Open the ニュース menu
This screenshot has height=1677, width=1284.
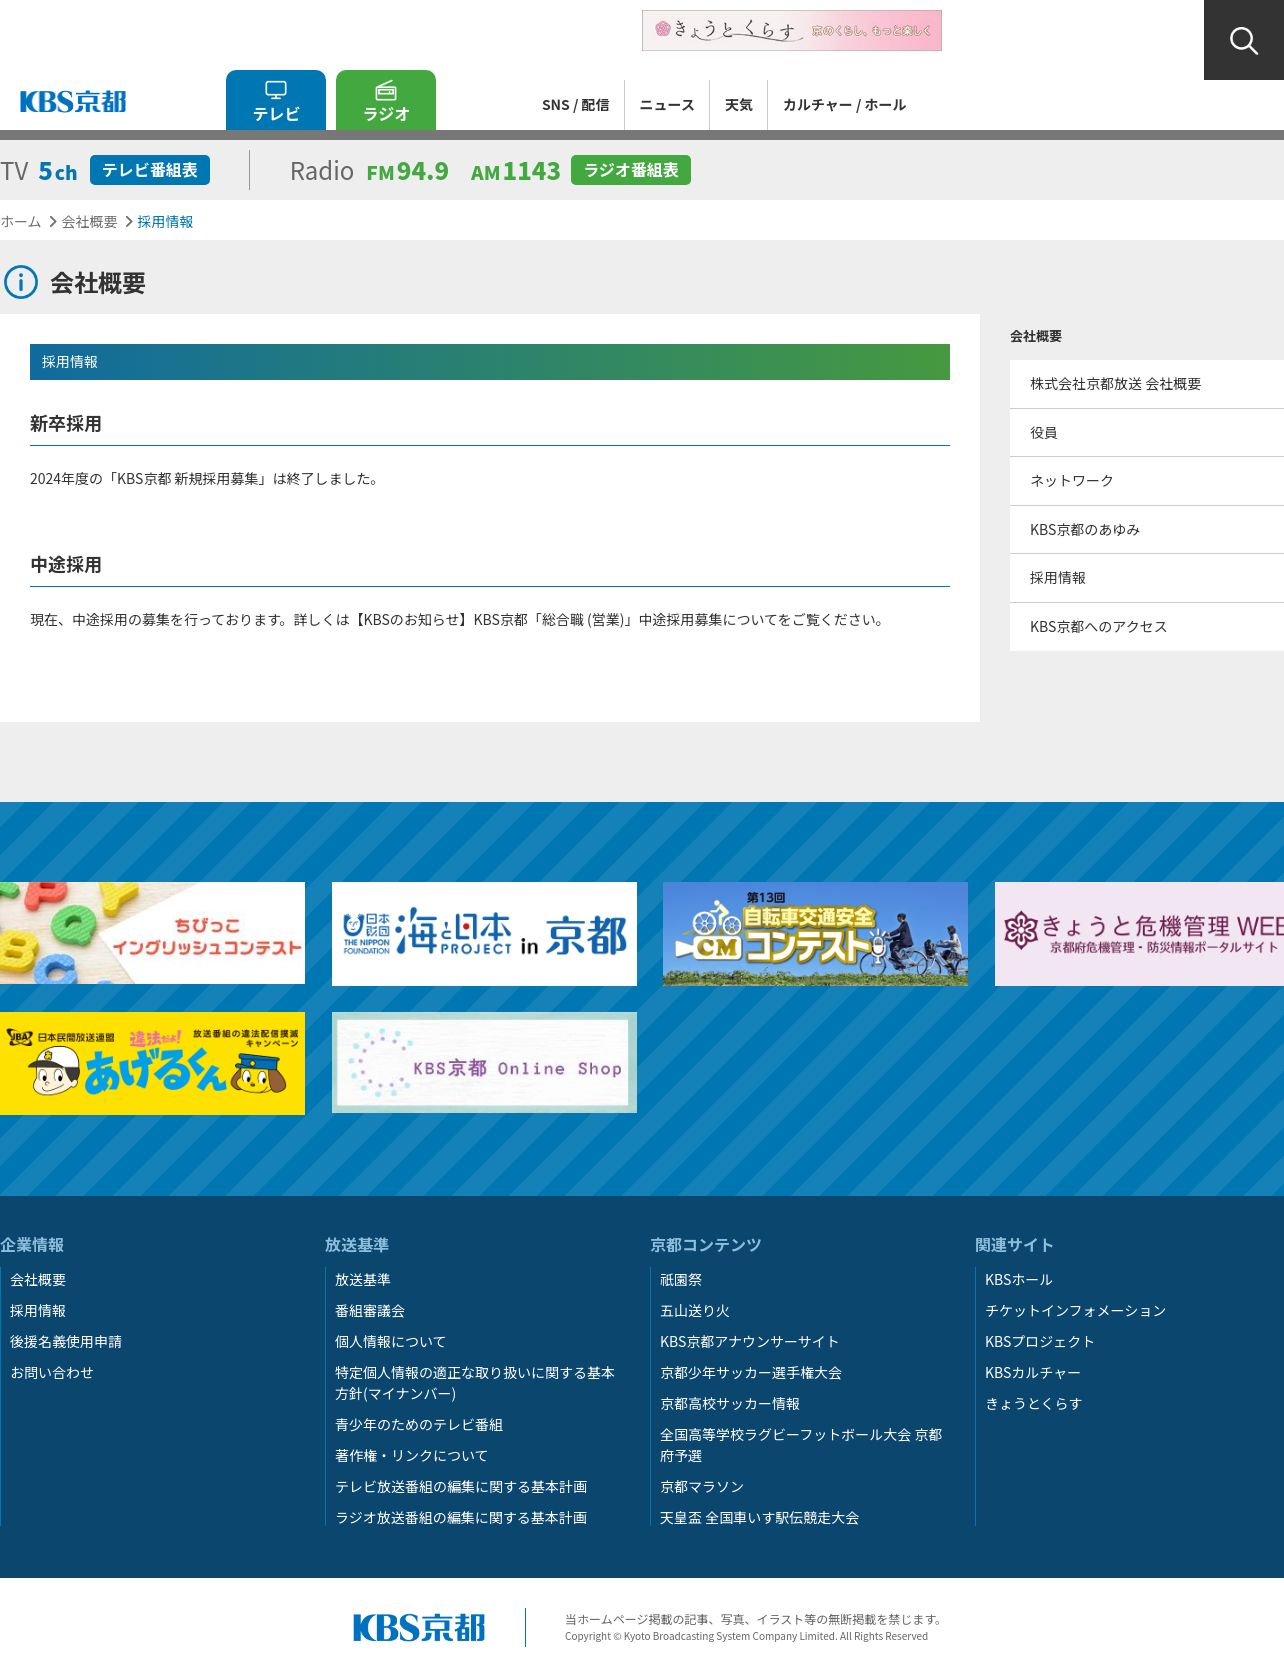tap(667, 105)
